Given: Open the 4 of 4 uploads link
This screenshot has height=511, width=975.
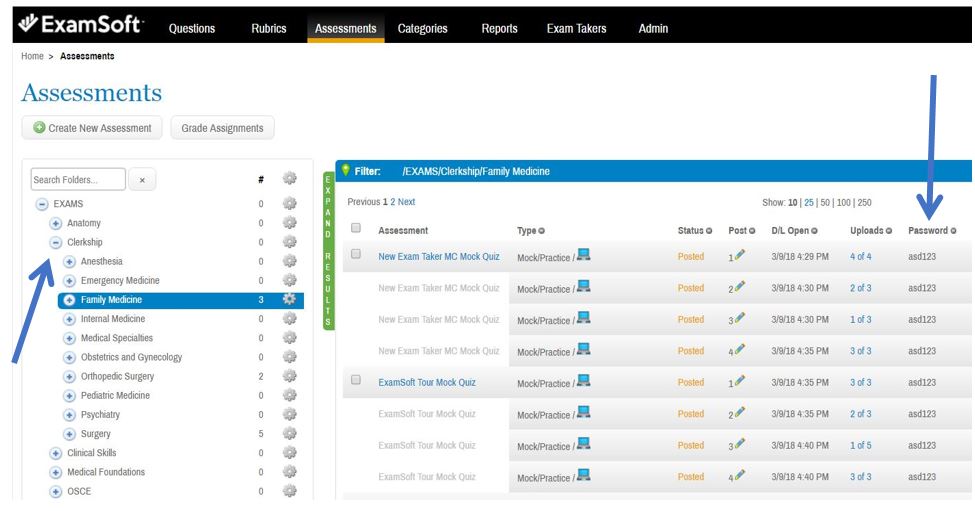Looking at the screenshot, I should click(x=860, y=256).
